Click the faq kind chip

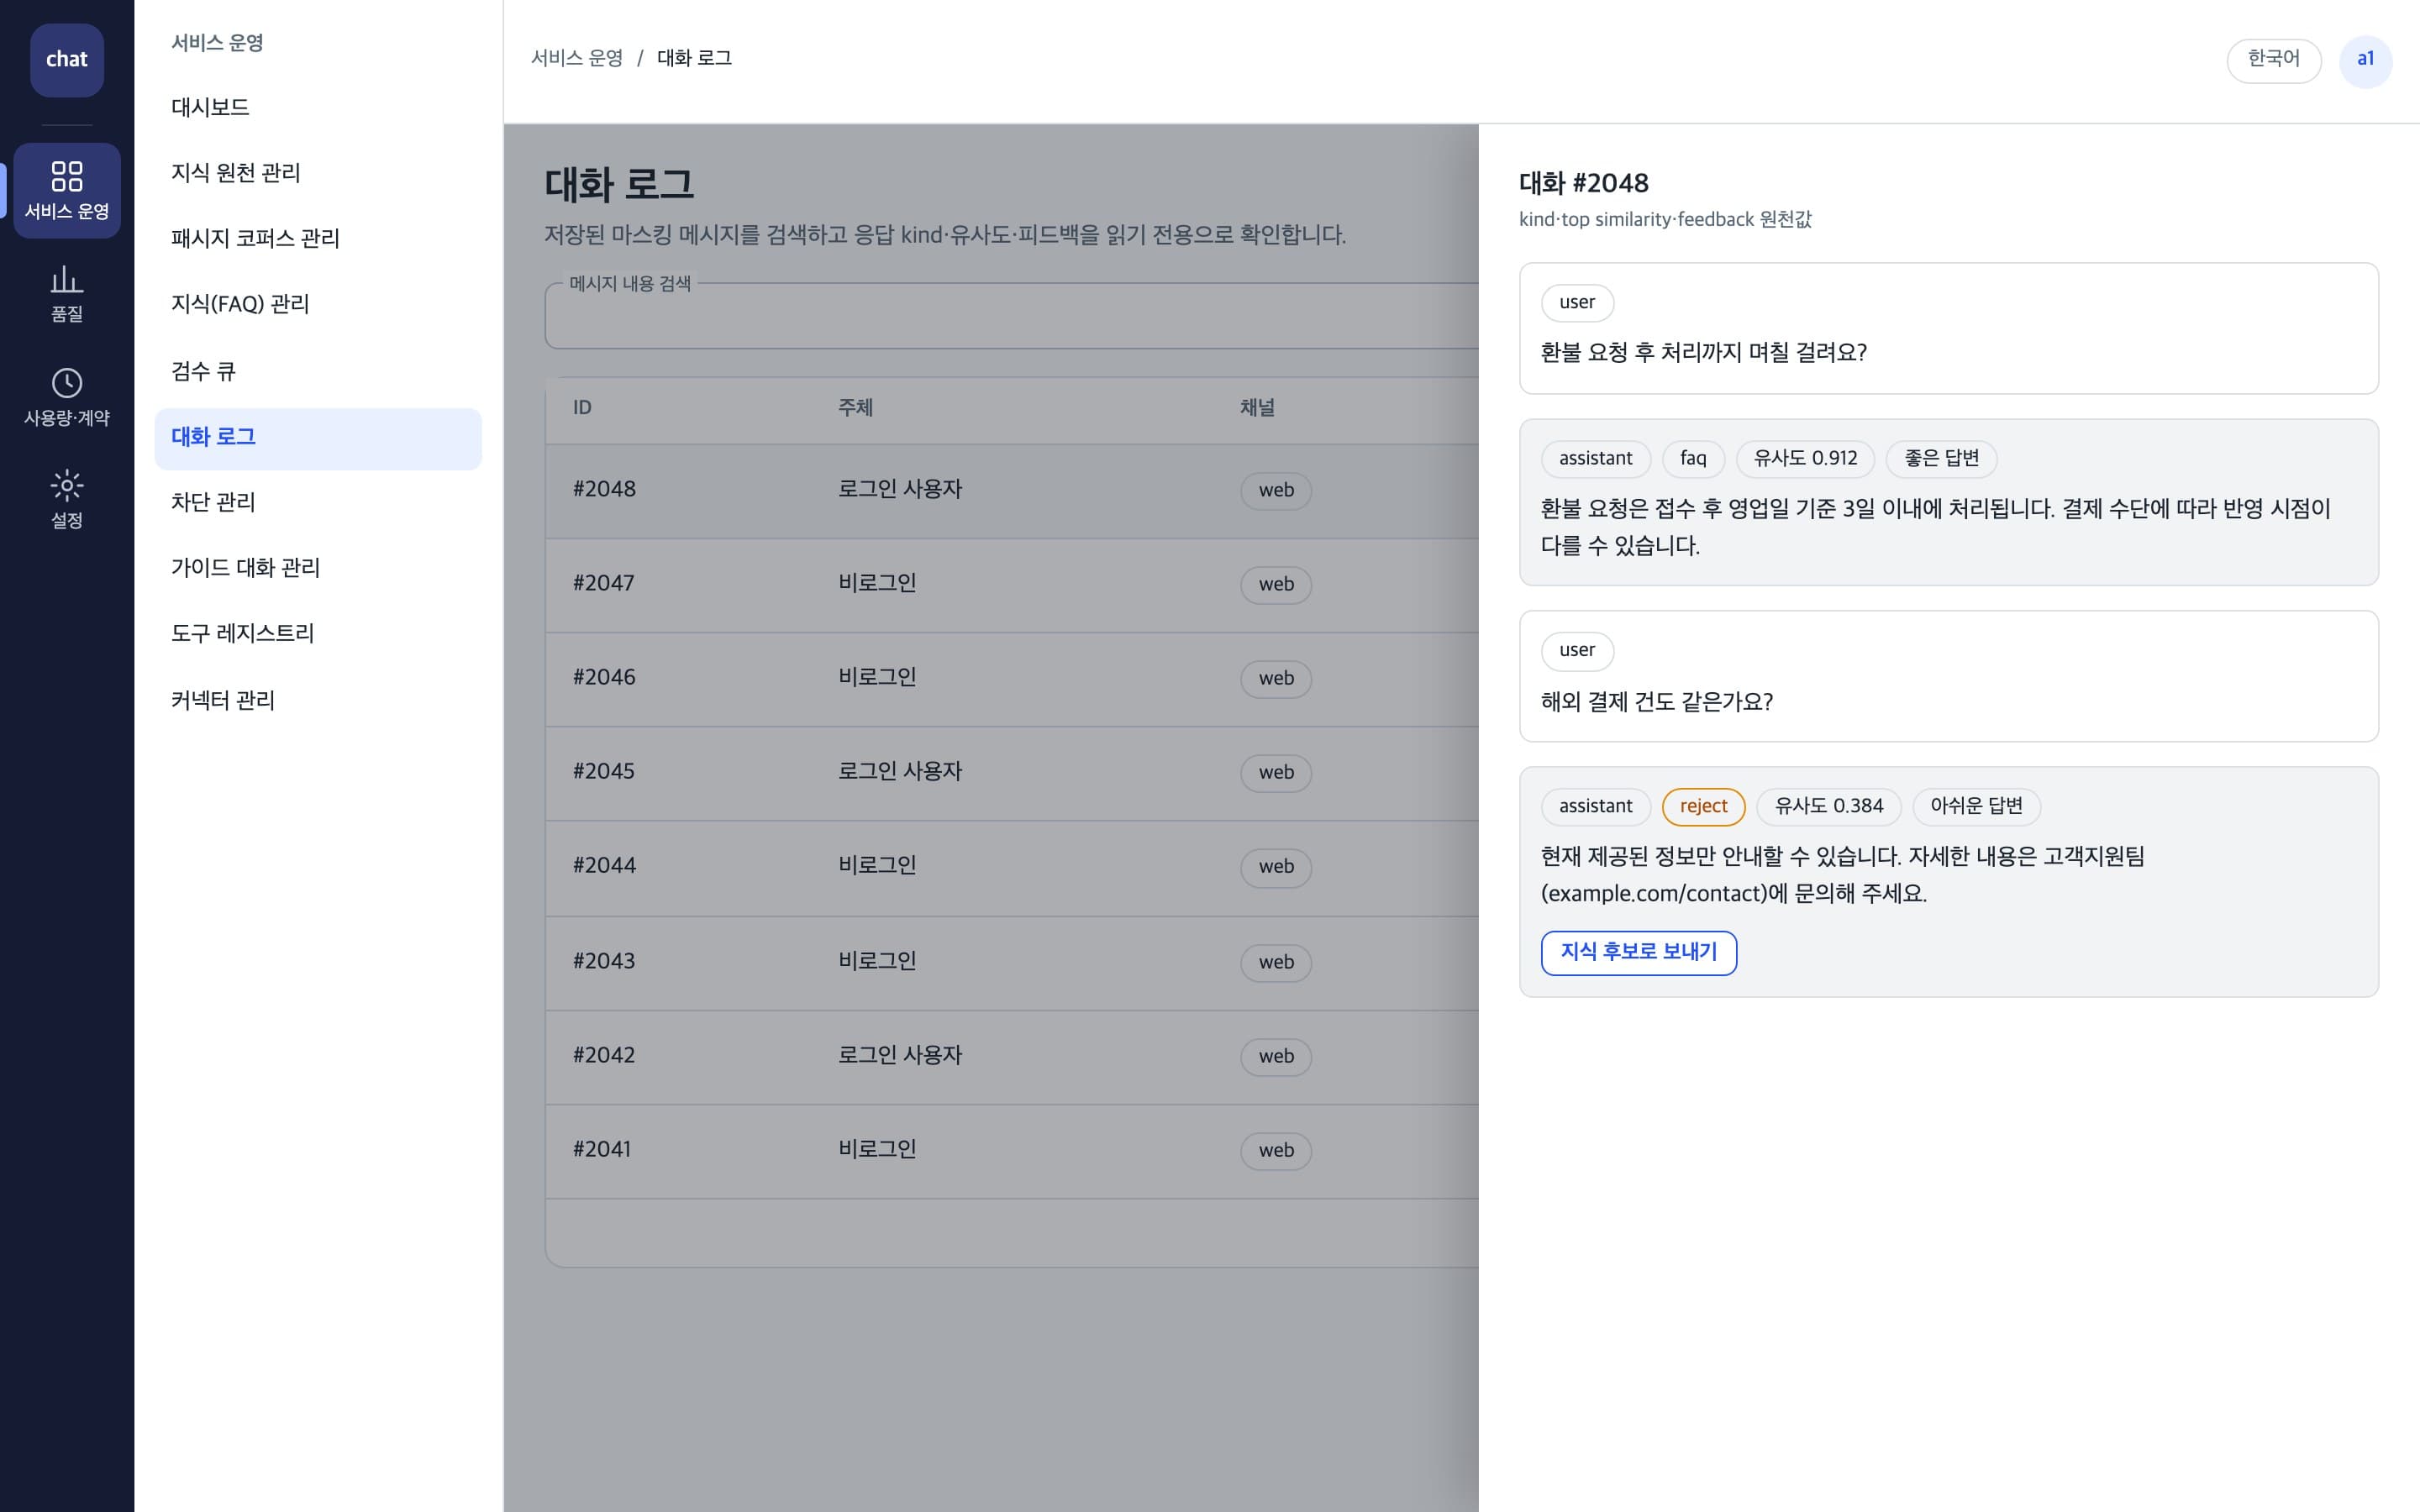coord(1693,459)
